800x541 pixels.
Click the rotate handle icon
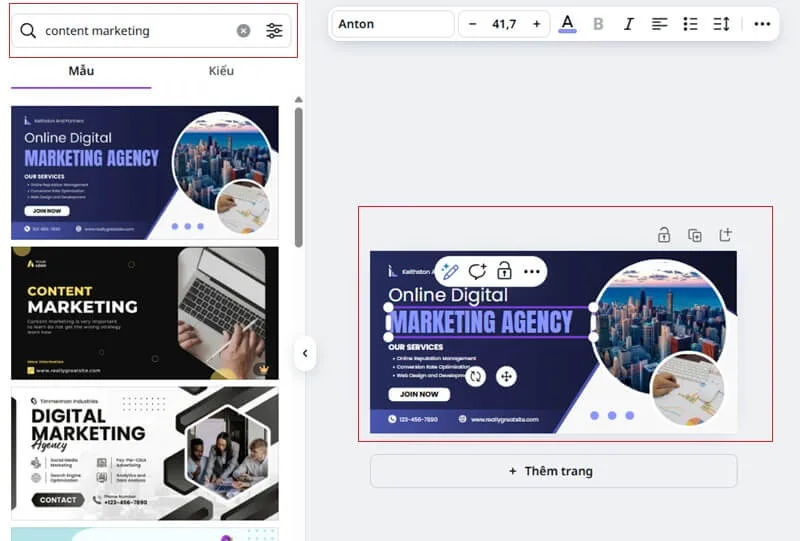click(x=476, y=377)
